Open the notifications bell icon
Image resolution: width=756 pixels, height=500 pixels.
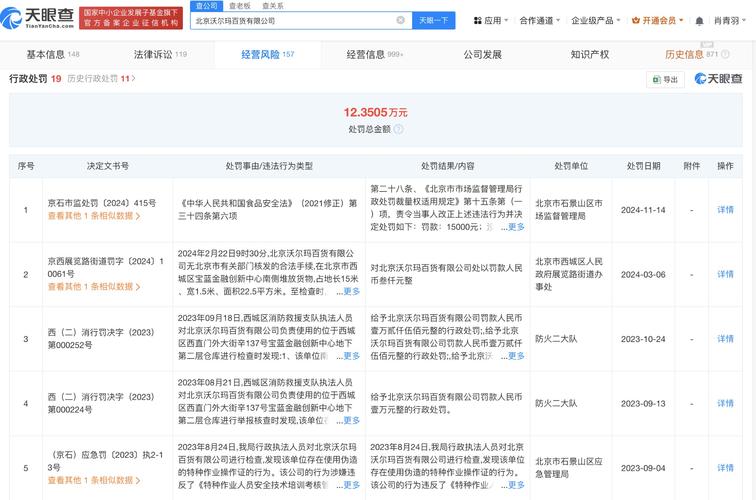699,21
